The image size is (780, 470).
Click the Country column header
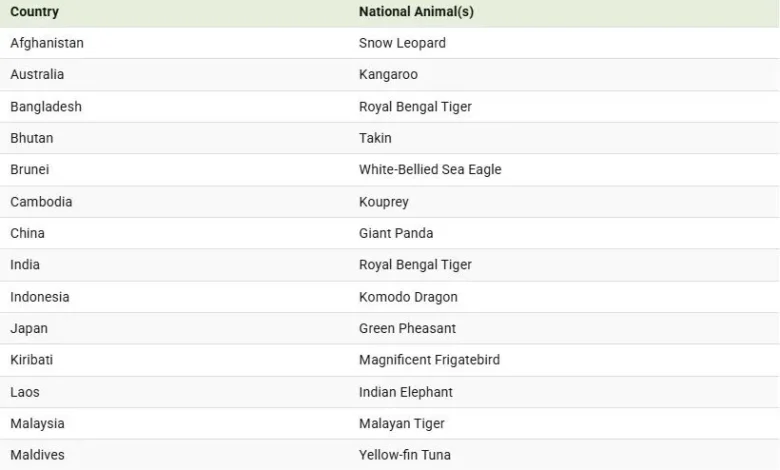[34, 11]
